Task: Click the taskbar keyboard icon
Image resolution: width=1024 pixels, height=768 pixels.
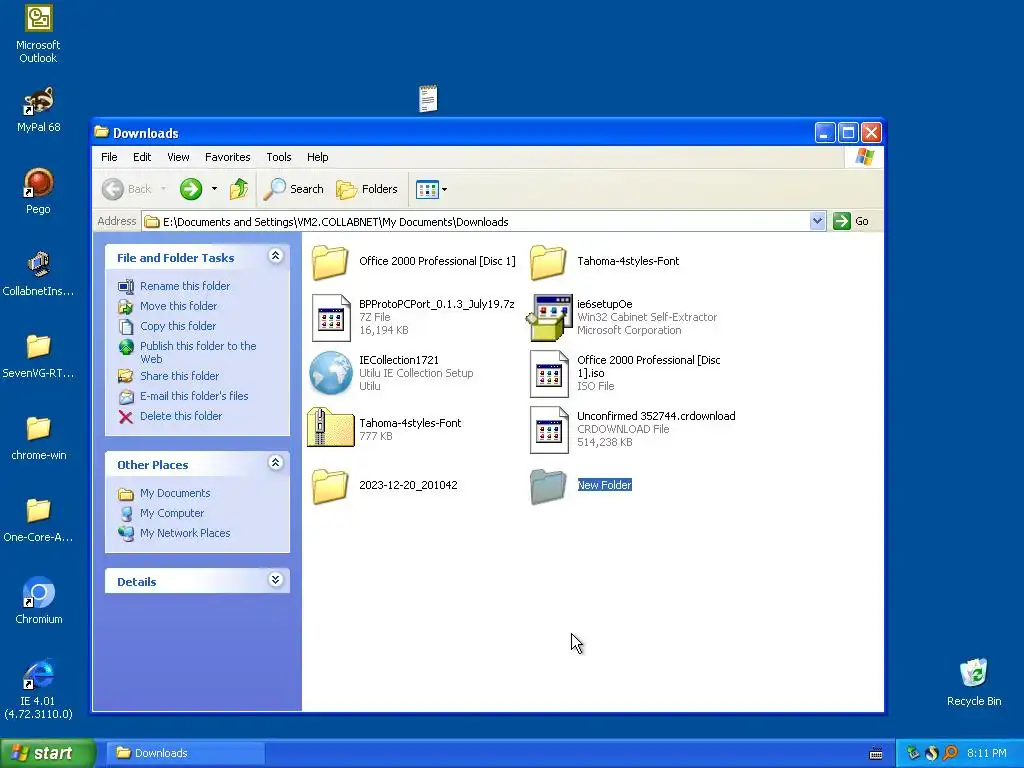Action: tap(876, 754)
